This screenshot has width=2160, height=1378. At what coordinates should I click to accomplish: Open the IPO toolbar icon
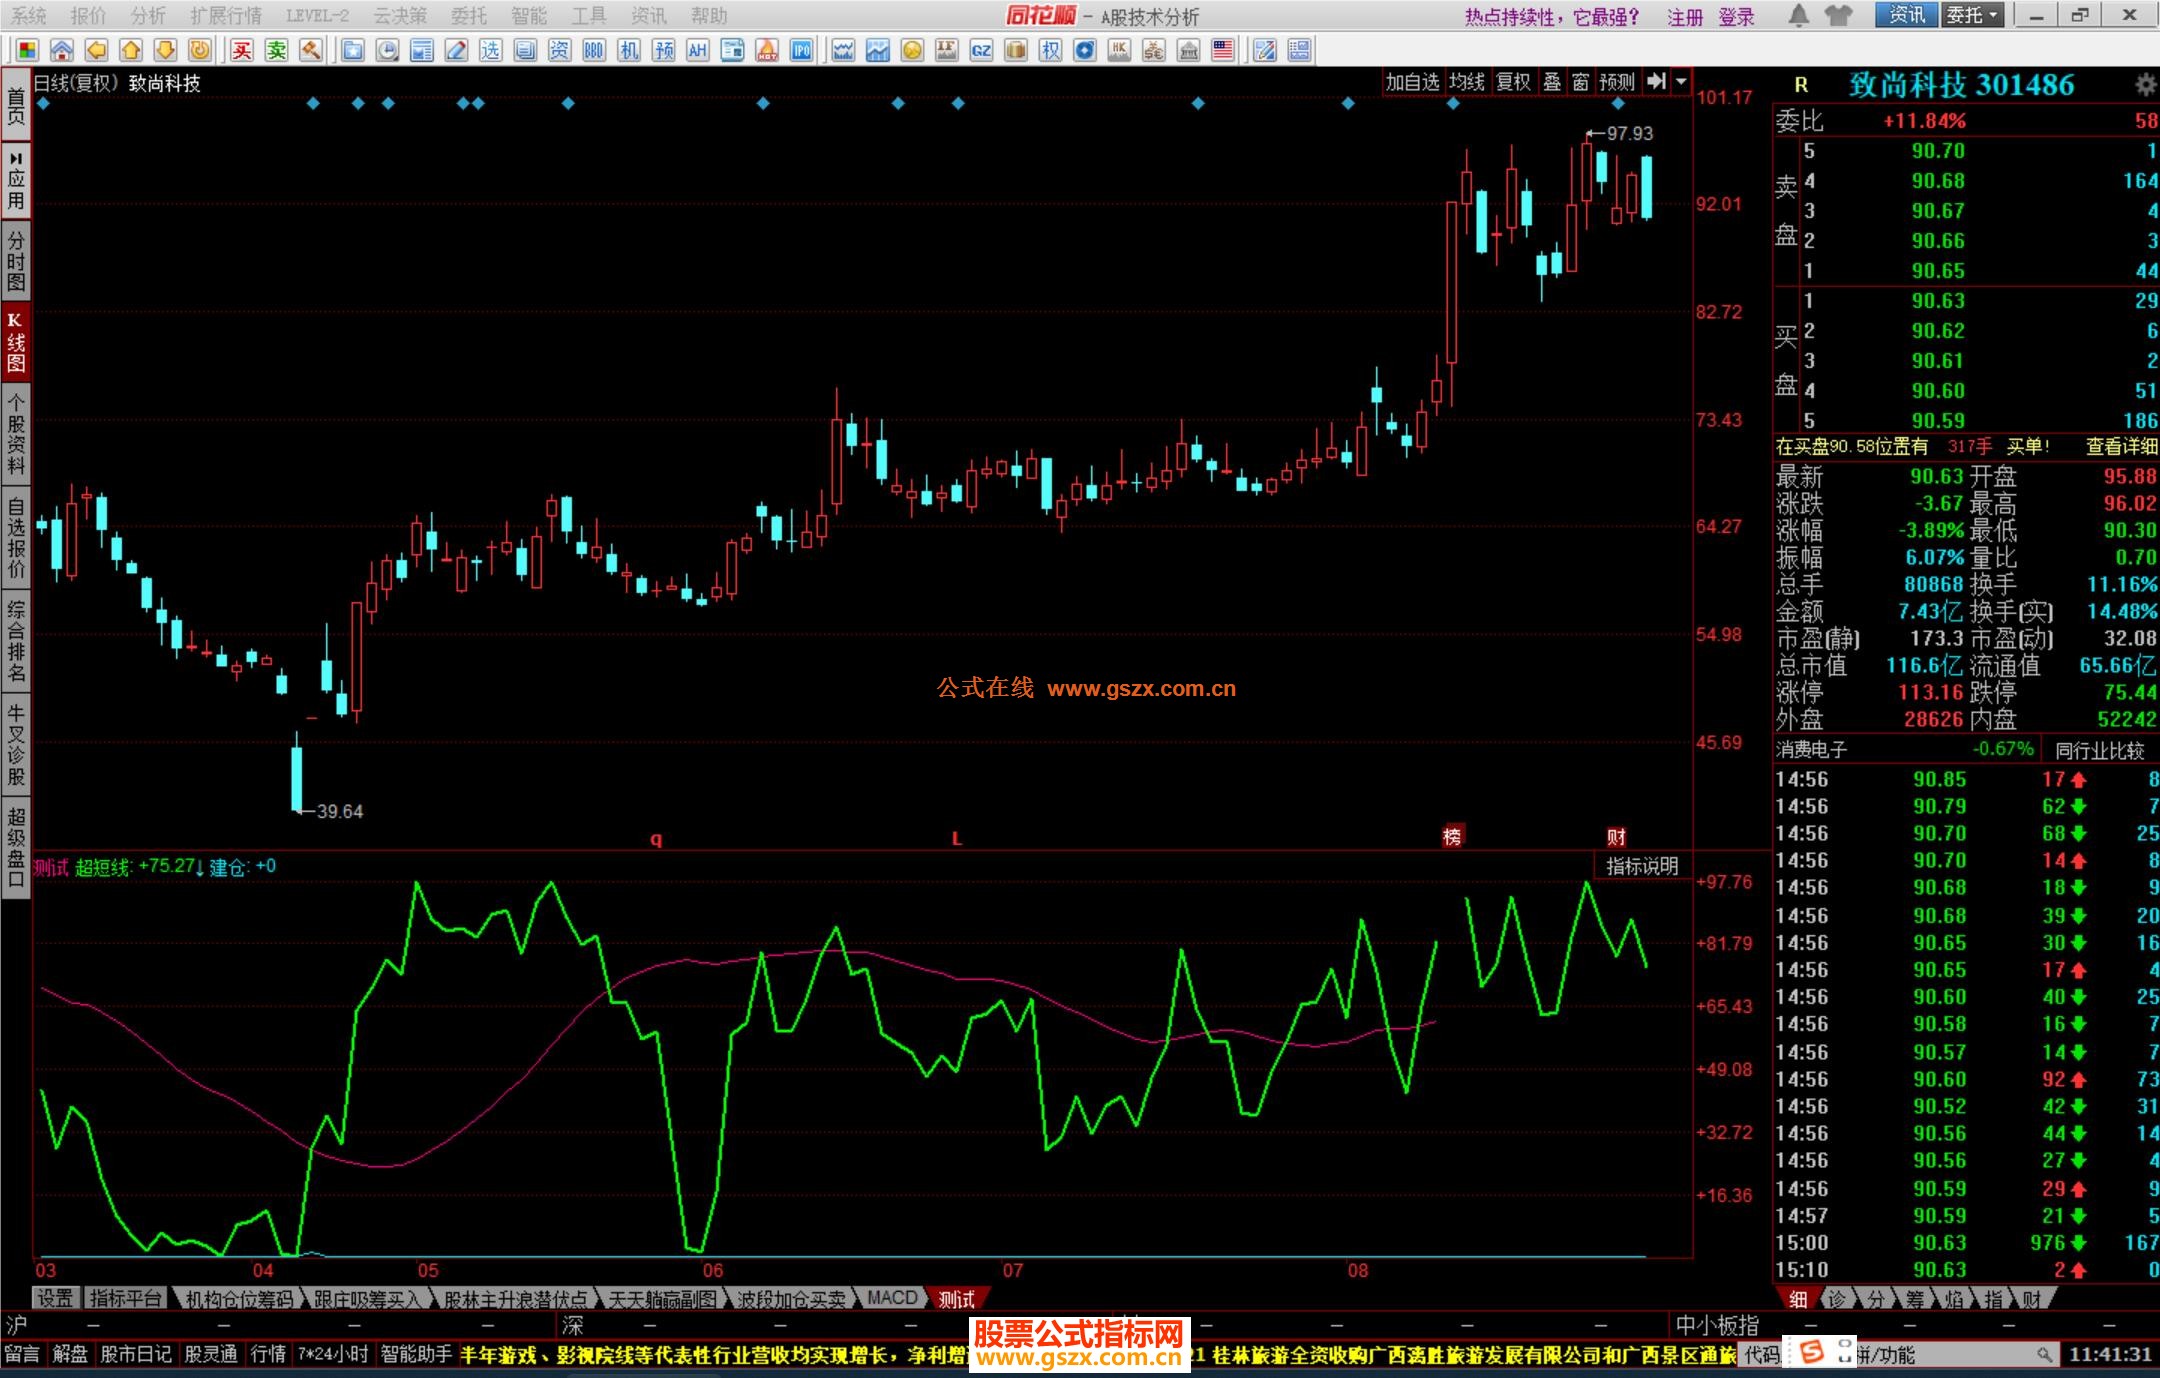[801, 50]
